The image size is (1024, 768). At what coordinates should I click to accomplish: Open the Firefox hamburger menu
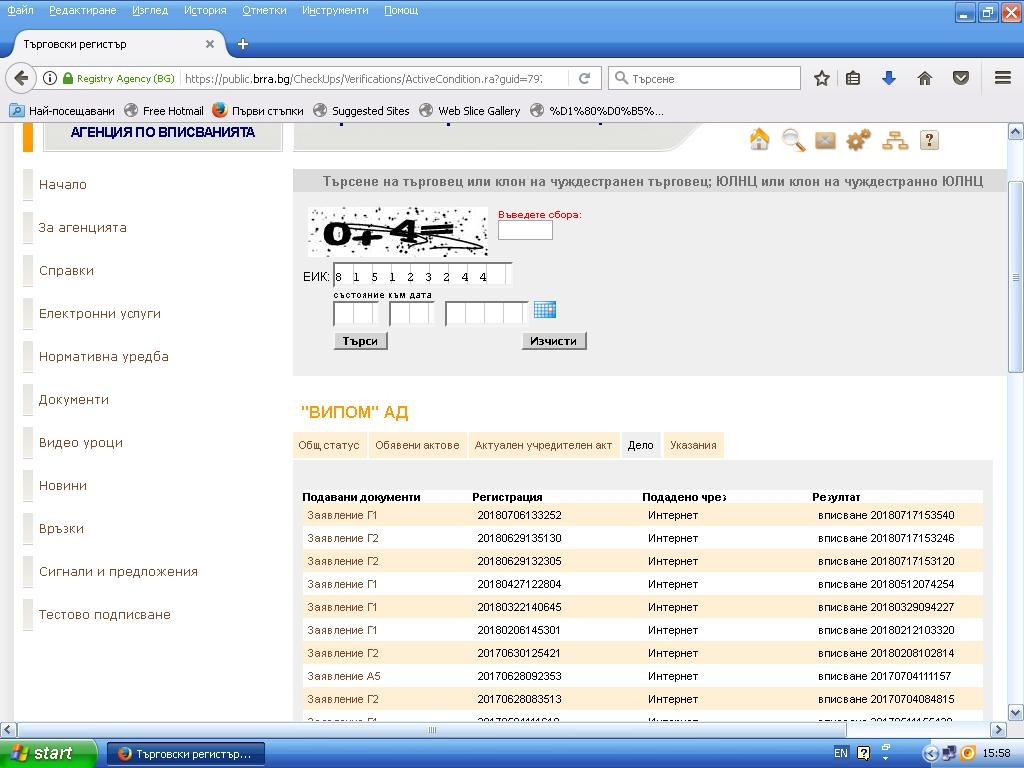1003,78
